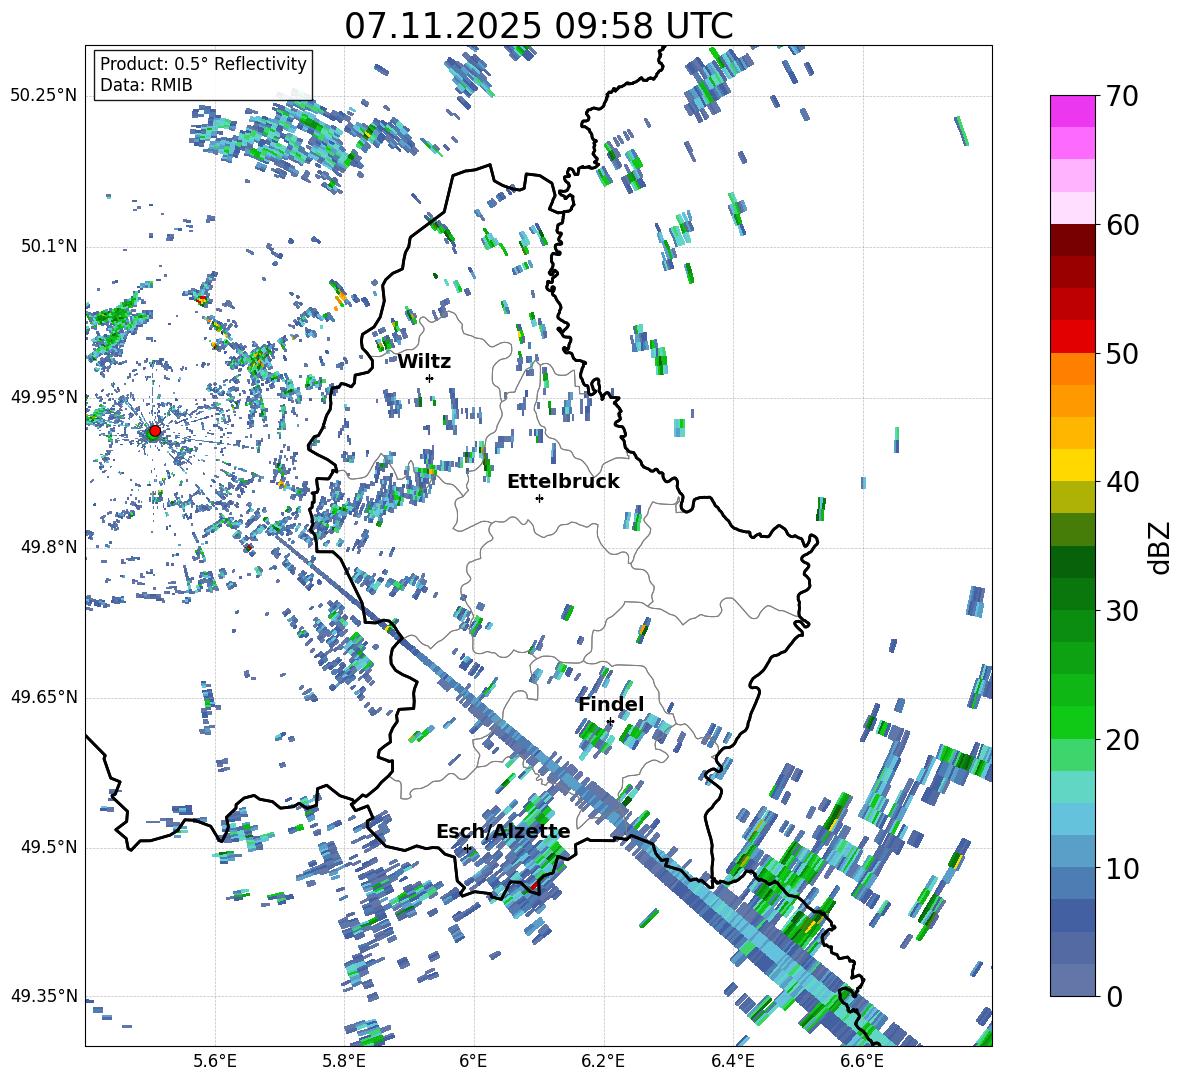Click the red radar station marker
This screenshot has height=1081, width=1184.
tap(155, 430)
